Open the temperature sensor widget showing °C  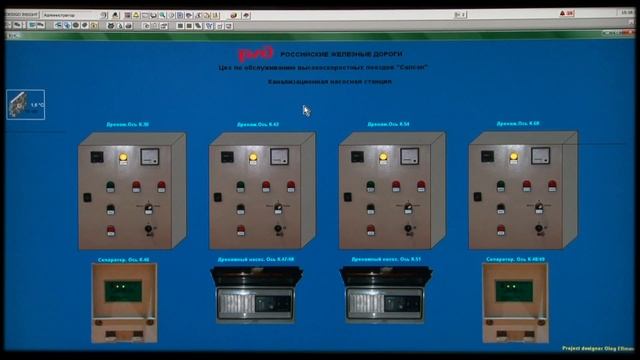25,104
